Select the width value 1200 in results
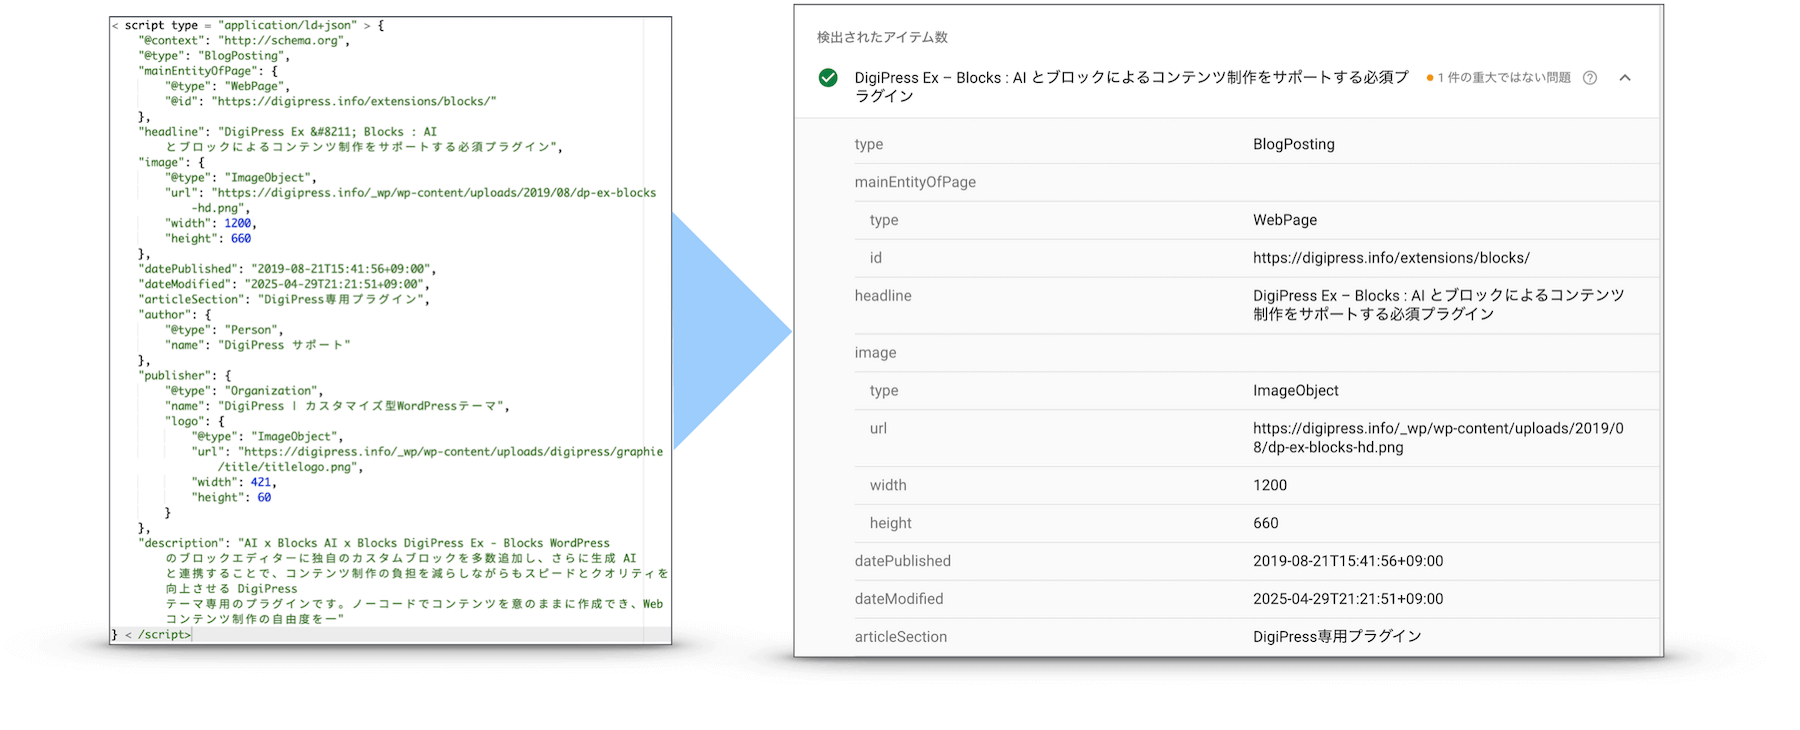The height and width of the screenshot is (730, 1800). point(1270,485)
